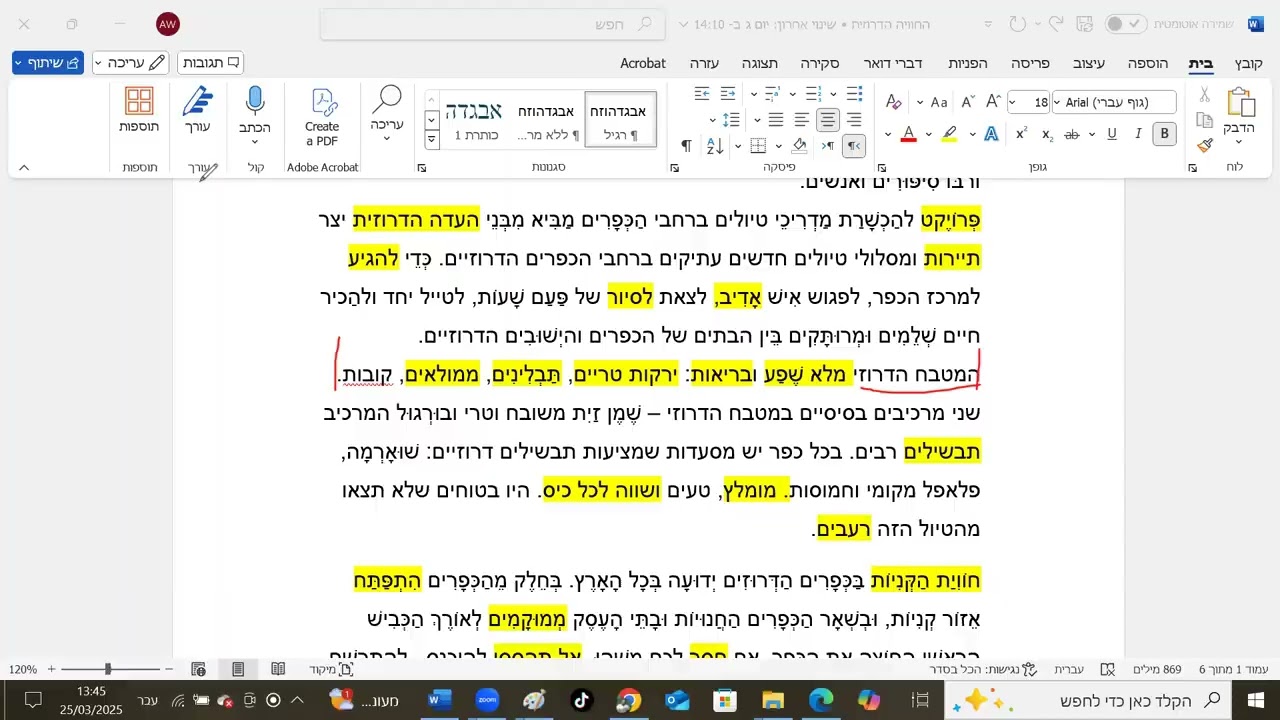This screenshot has height=720, width=1280.
Task: Click accessibility status נגישות
Action: (x=977, y=669)
